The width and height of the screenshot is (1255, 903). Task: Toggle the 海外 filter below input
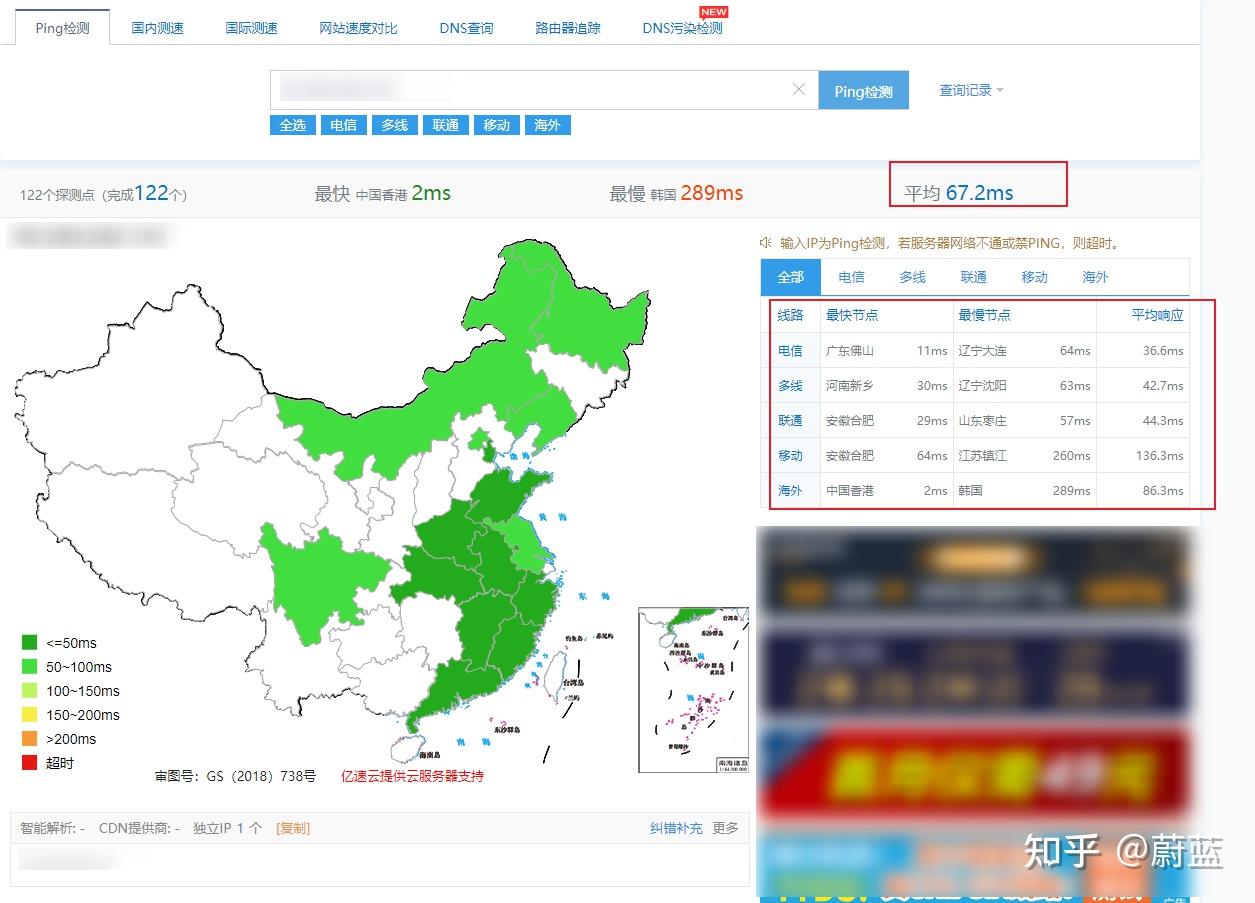547,125
